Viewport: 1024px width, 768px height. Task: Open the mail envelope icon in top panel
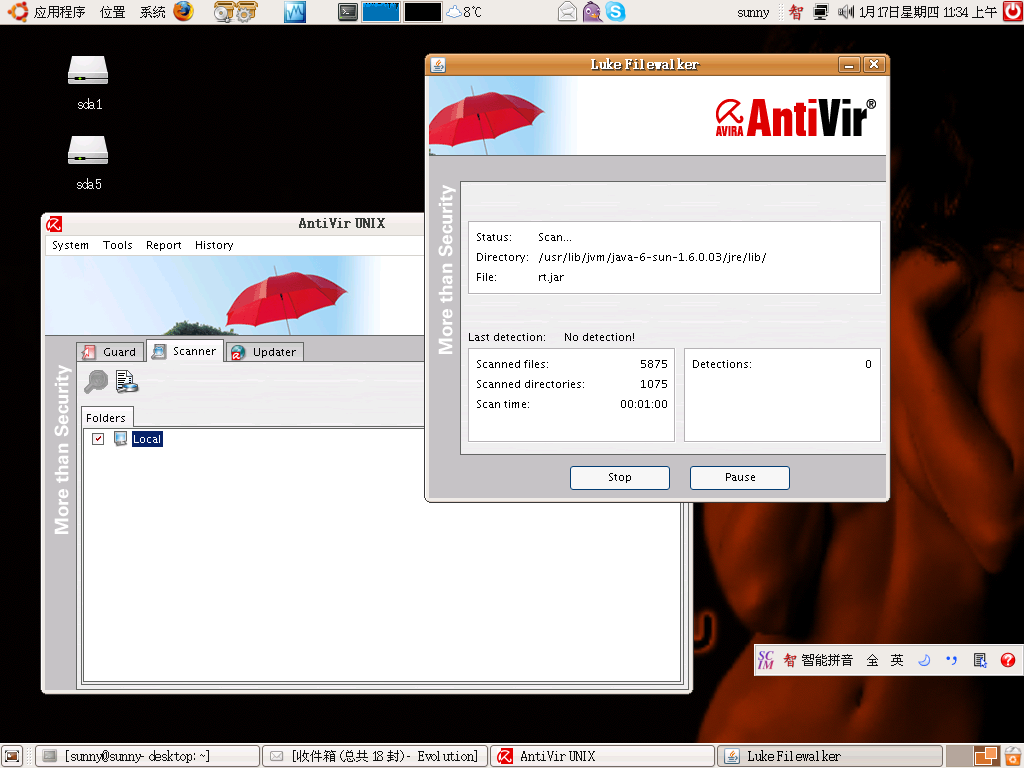pyautogui.click(x=568, y=12)
